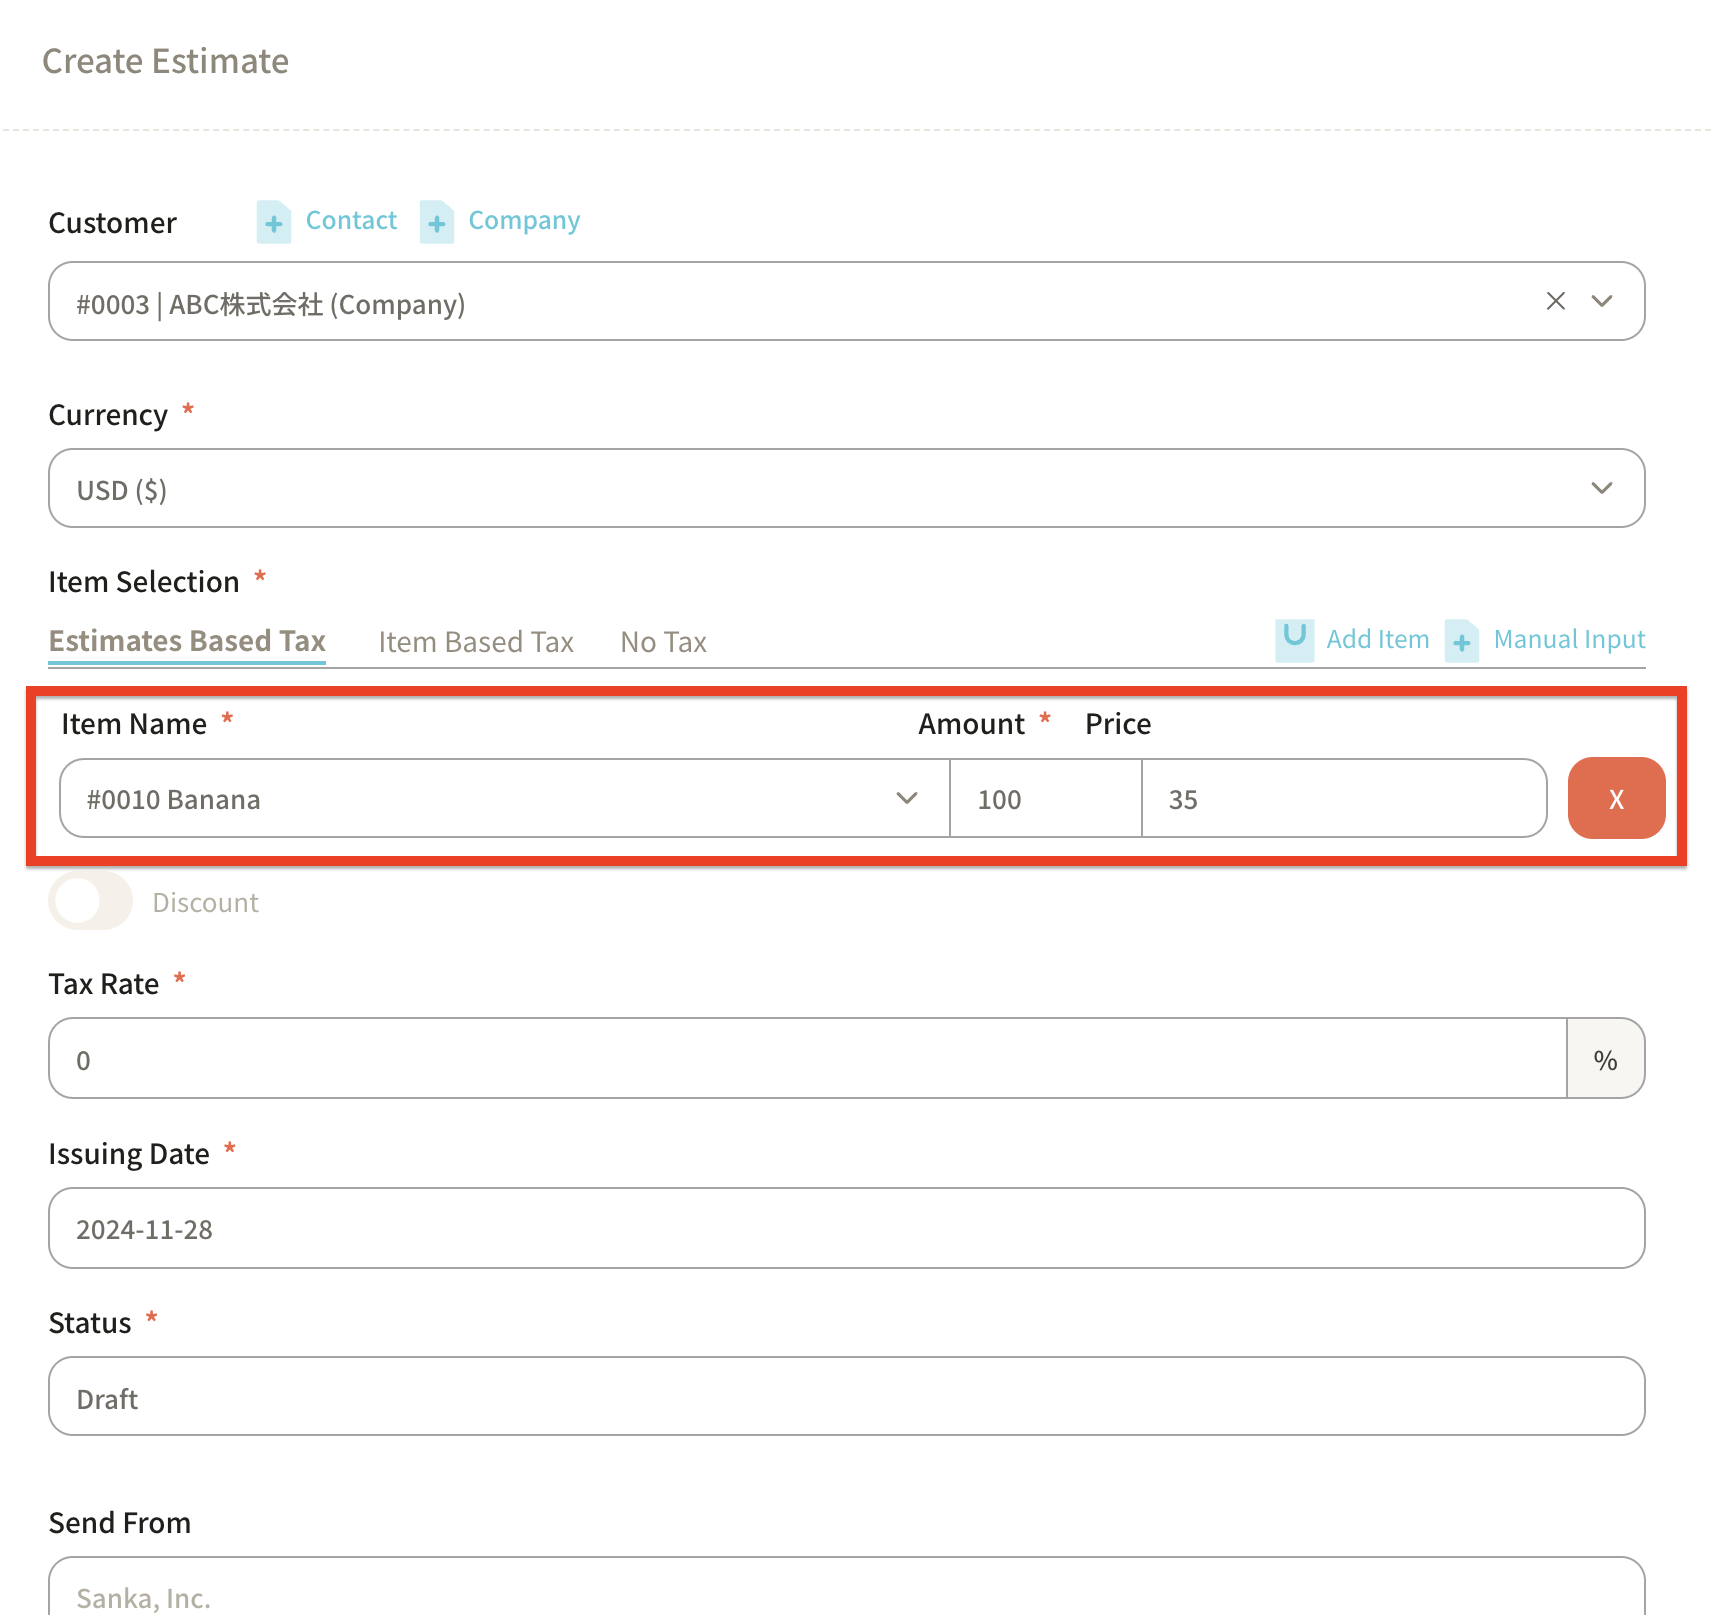Clear the selected customer with X icon
The width and height of the screenshot is (1711, 1615).
(1555, 301)
